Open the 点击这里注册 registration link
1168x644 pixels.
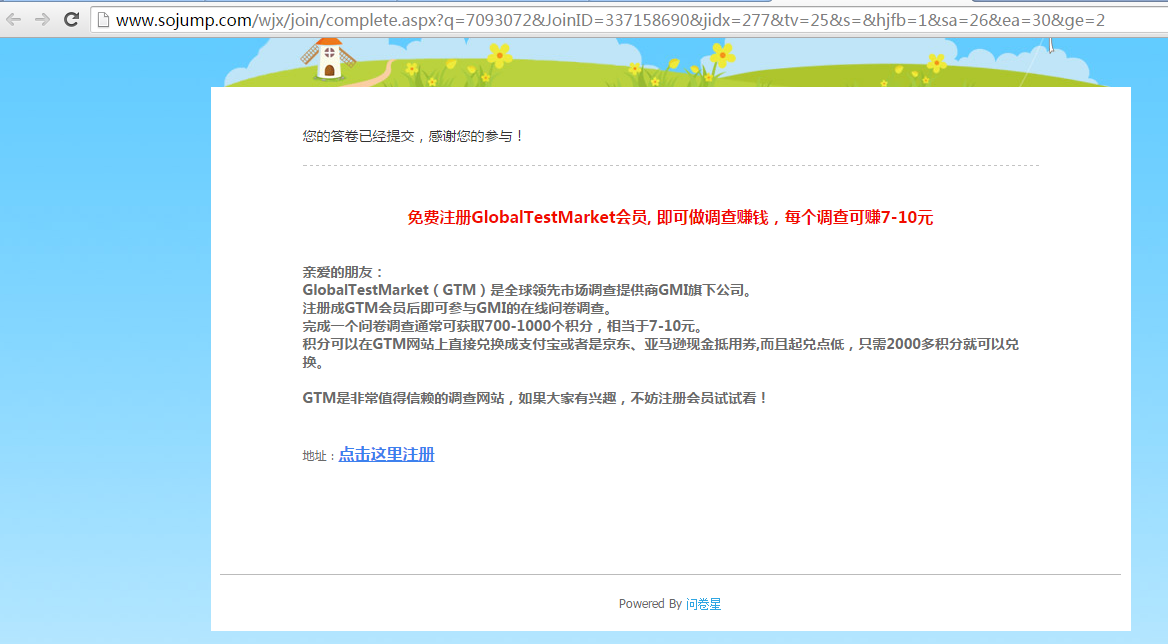387,454
